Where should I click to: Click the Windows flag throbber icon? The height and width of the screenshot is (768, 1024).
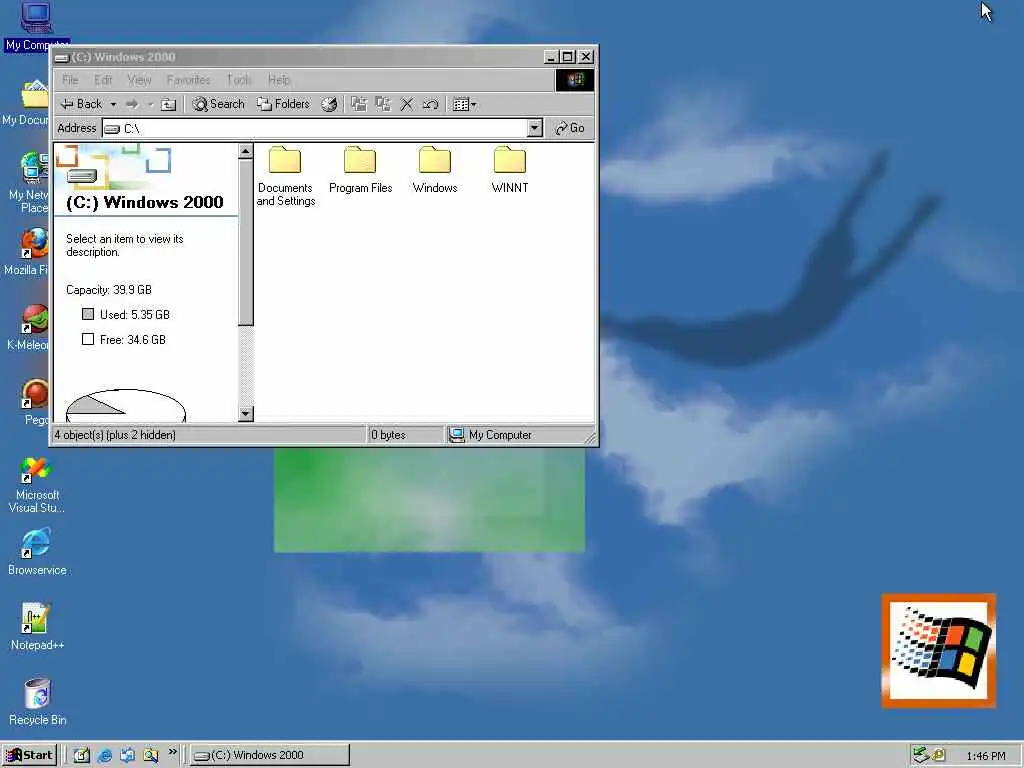(x=575, y=80)
